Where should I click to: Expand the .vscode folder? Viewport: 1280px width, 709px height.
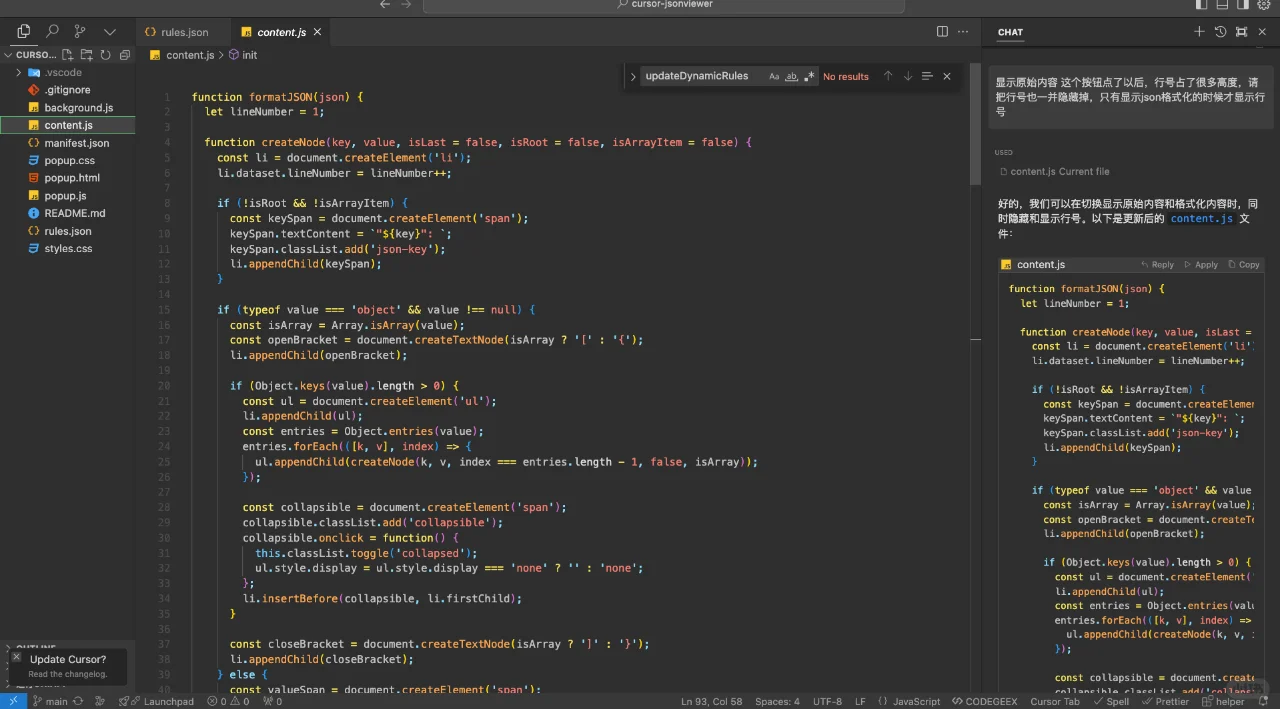pos(62,73)
